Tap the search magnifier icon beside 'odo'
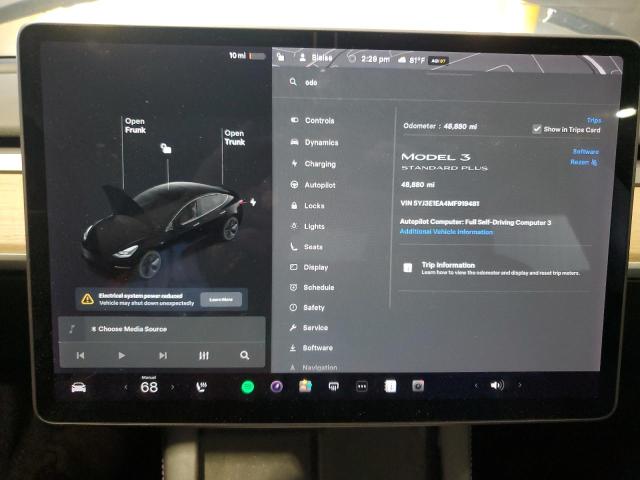640x480 pixels. point(293,82)
